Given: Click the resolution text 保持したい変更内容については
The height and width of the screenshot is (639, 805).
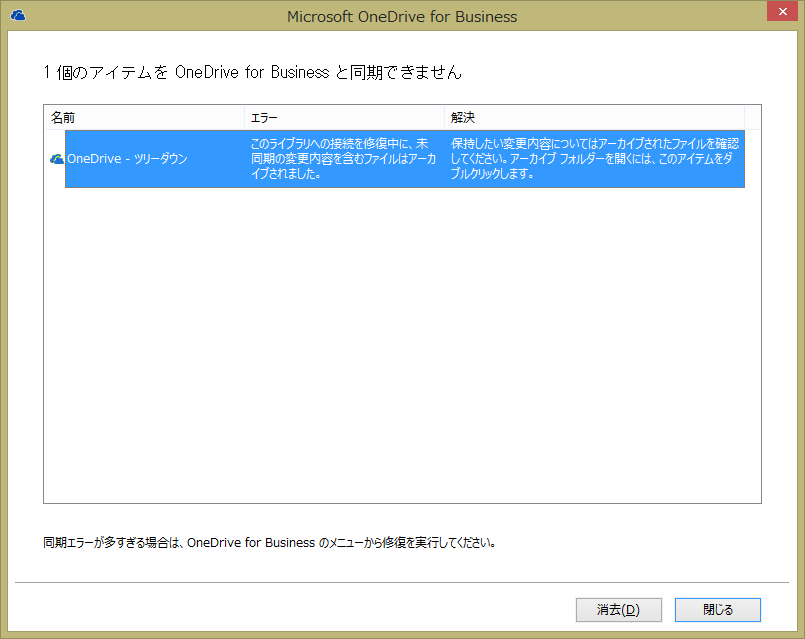Looking at the screenshot, I should pyautogui.click(x=595, y=159).
